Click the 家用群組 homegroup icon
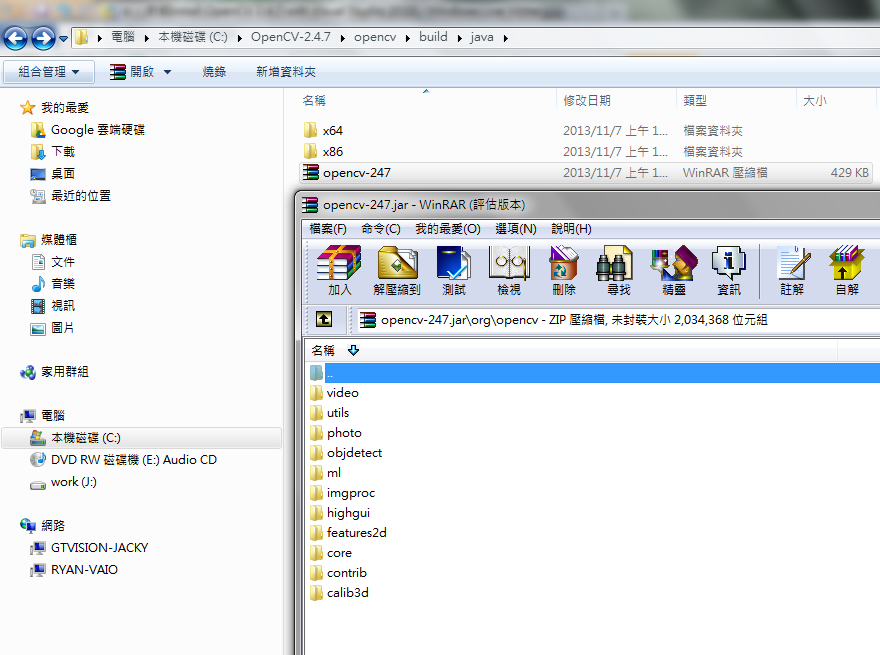Image resolution: width=880 pixels, height=655 pixels. (x=28, y=372)
